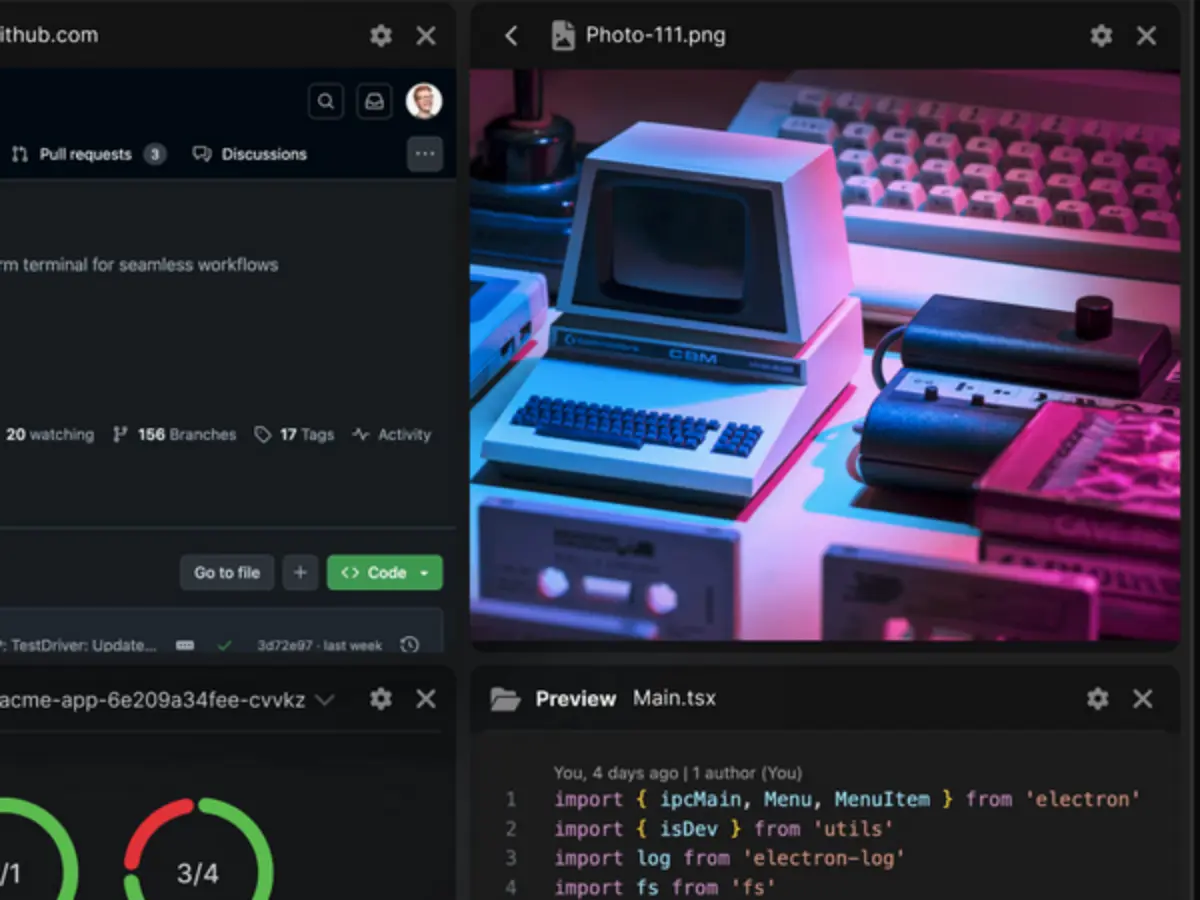Click the folder icon next to Preview
Image resolution: width=1200 pixels, height=900 pixels.
[x=506, y=699]
